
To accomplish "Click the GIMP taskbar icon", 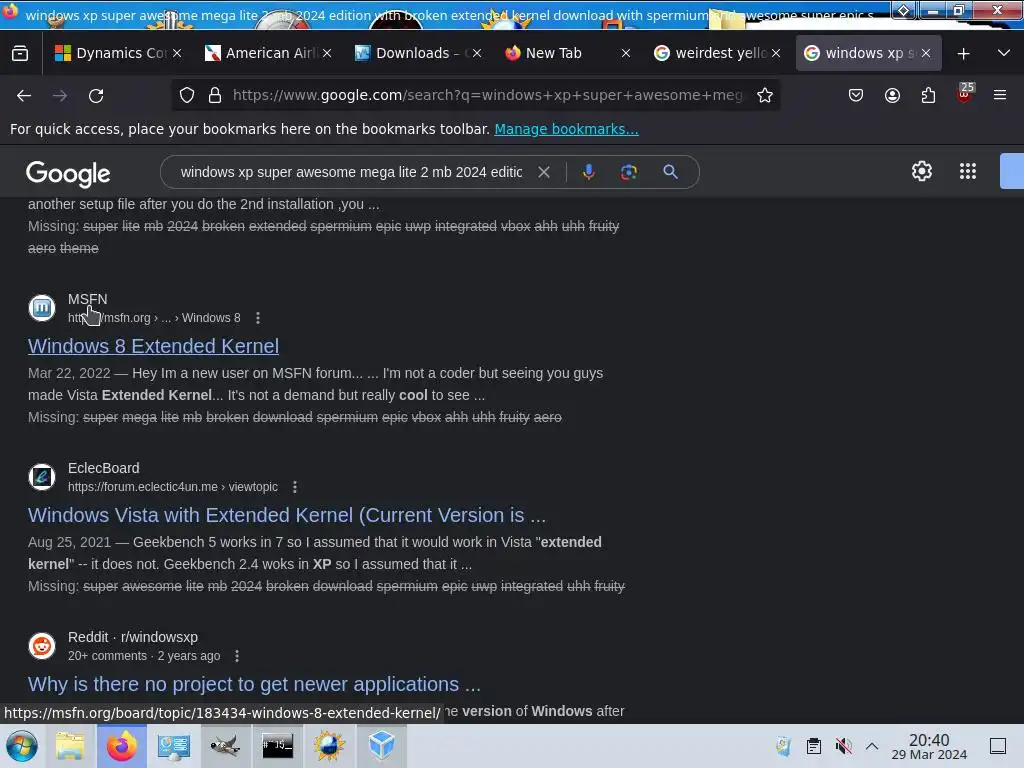I will tap(225, 746).
